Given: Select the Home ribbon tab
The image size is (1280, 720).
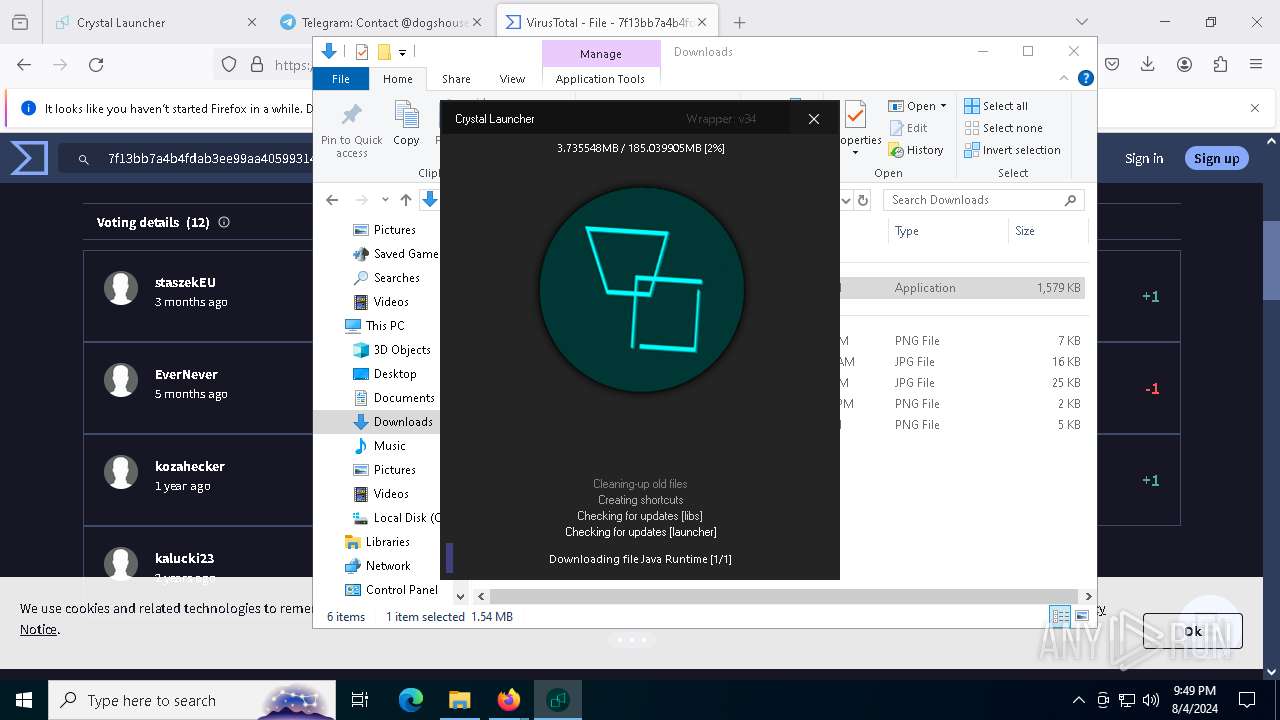Looking at the screenshot, I should [x=397, y=79].
